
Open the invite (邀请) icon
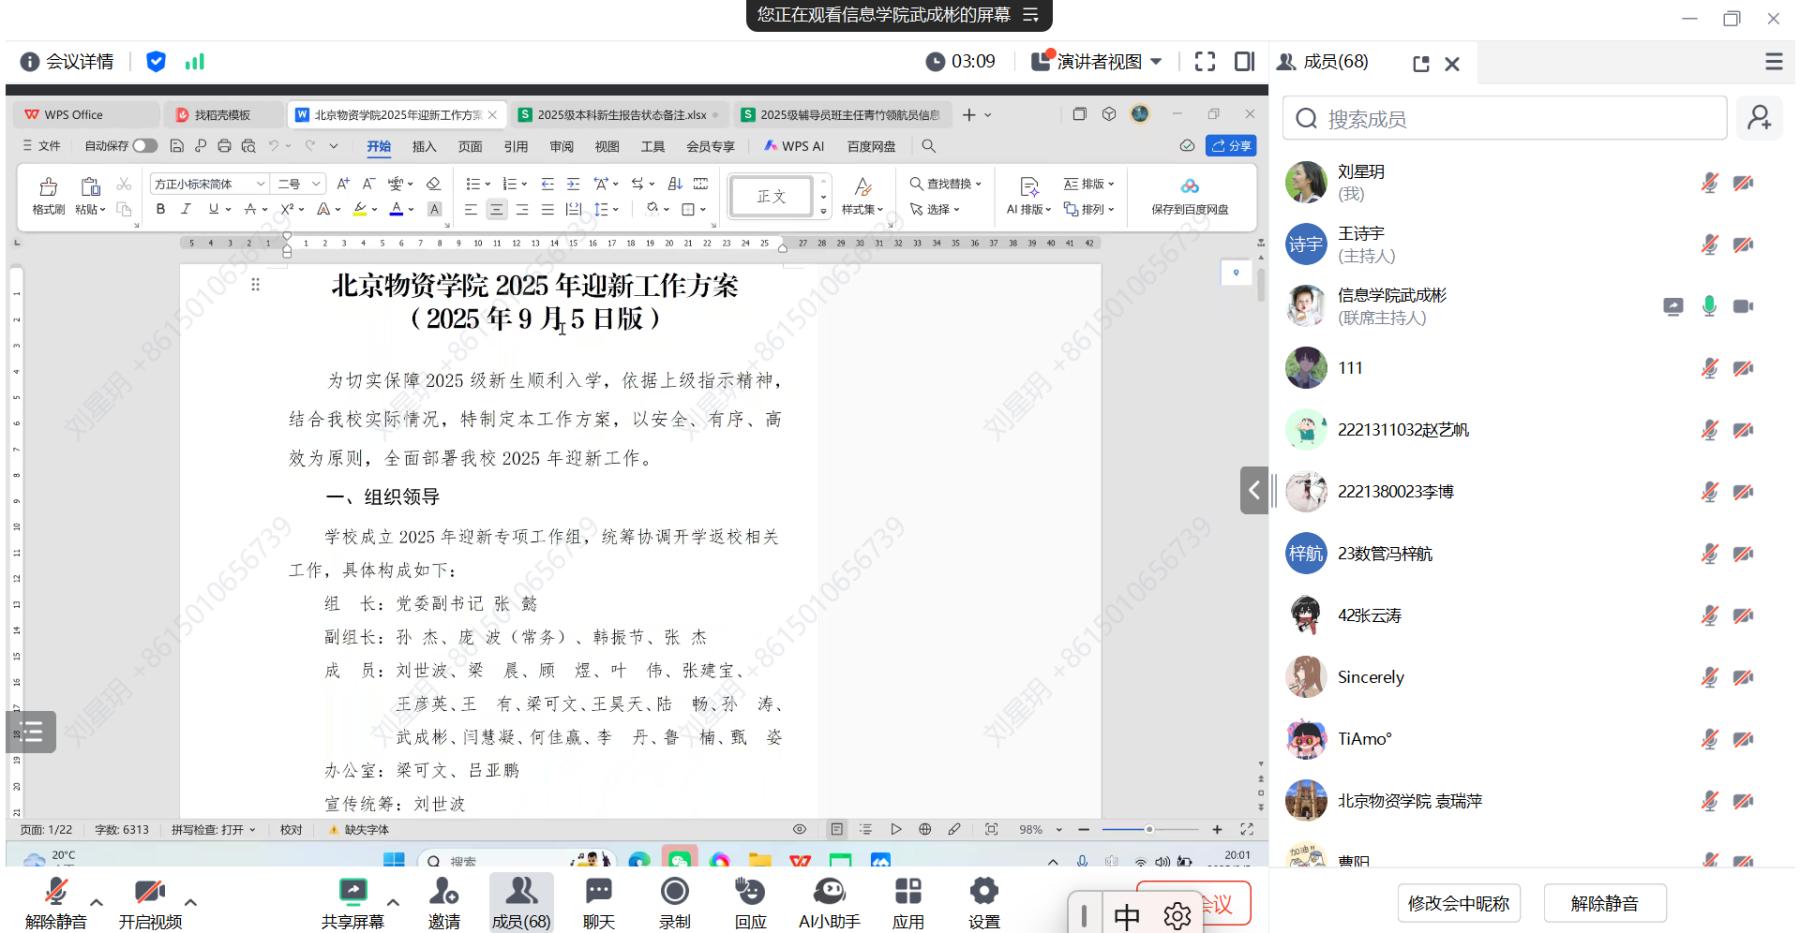443,892
